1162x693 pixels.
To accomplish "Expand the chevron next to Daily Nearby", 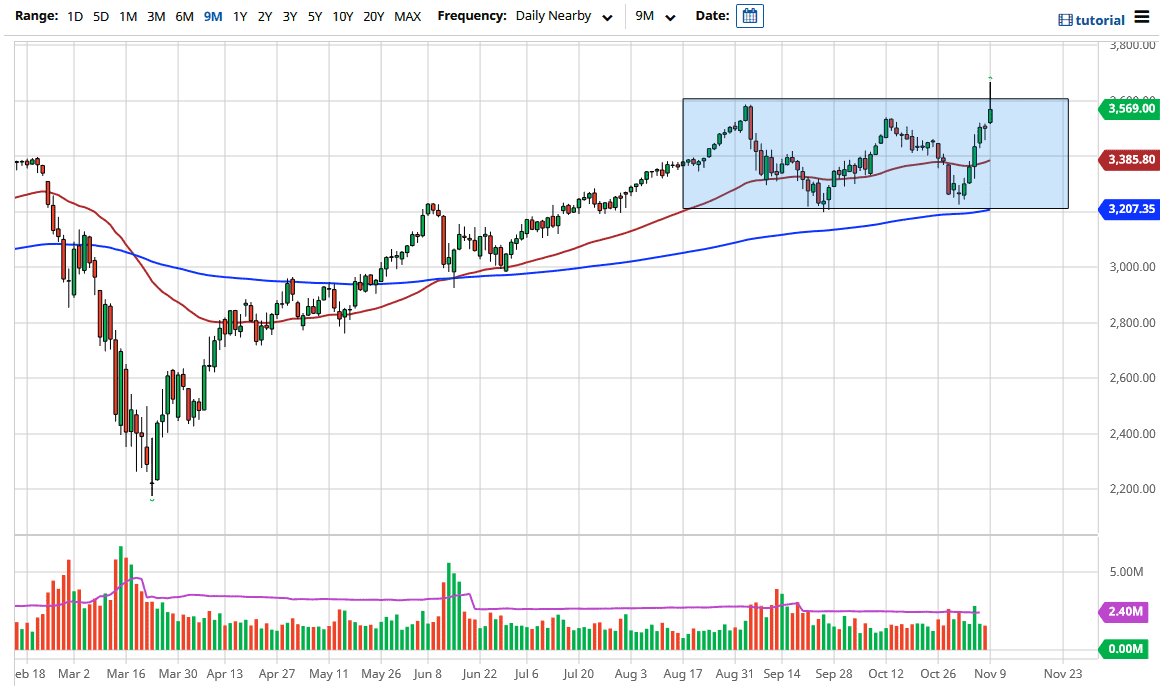I will pos(607,18).
